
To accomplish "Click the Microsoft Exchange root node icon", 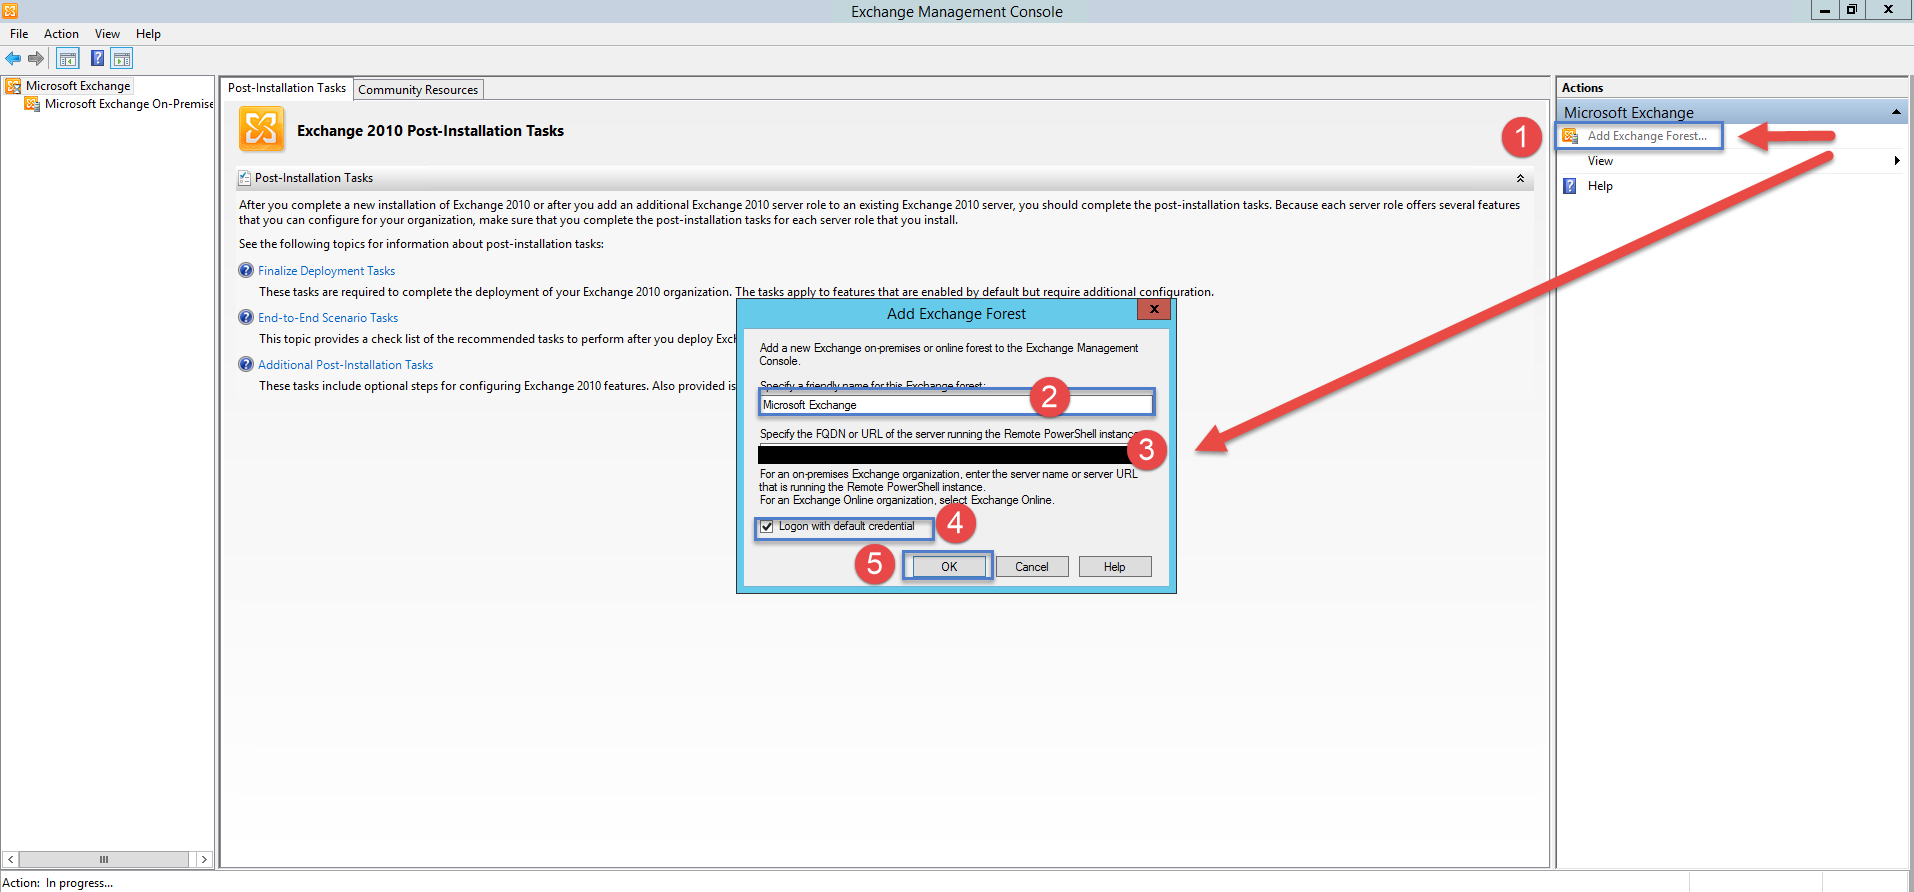I will (x=13, y=86).
